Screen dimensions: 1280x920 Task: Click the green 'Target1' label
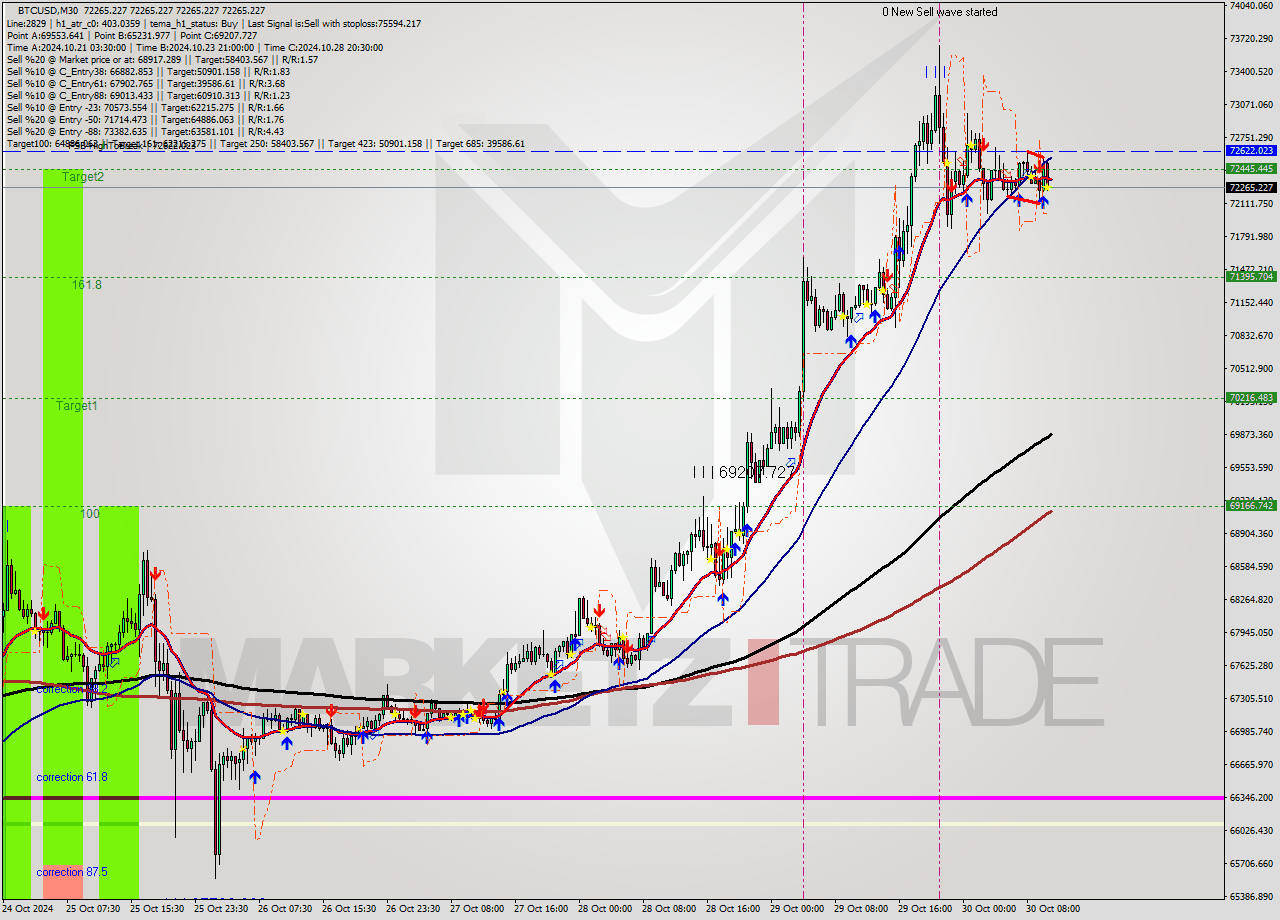77,406
